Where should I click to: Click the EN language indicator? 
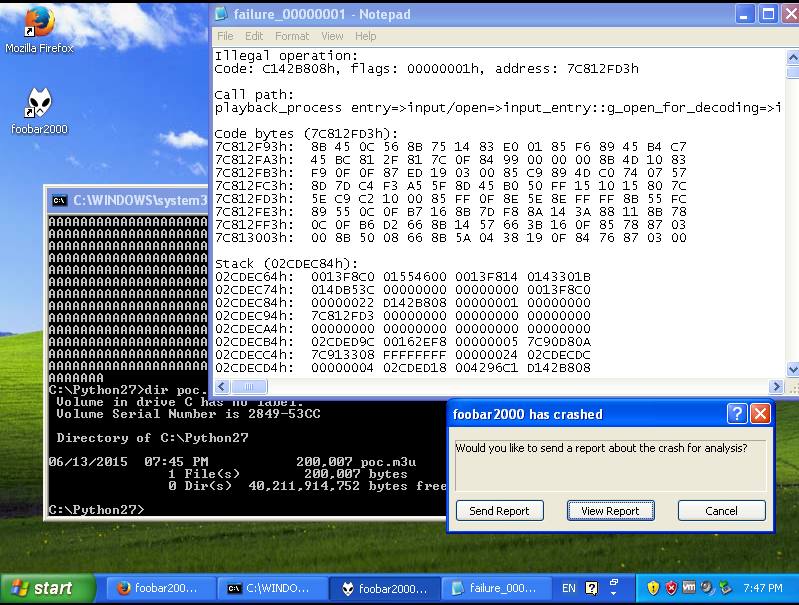(569, 588)
